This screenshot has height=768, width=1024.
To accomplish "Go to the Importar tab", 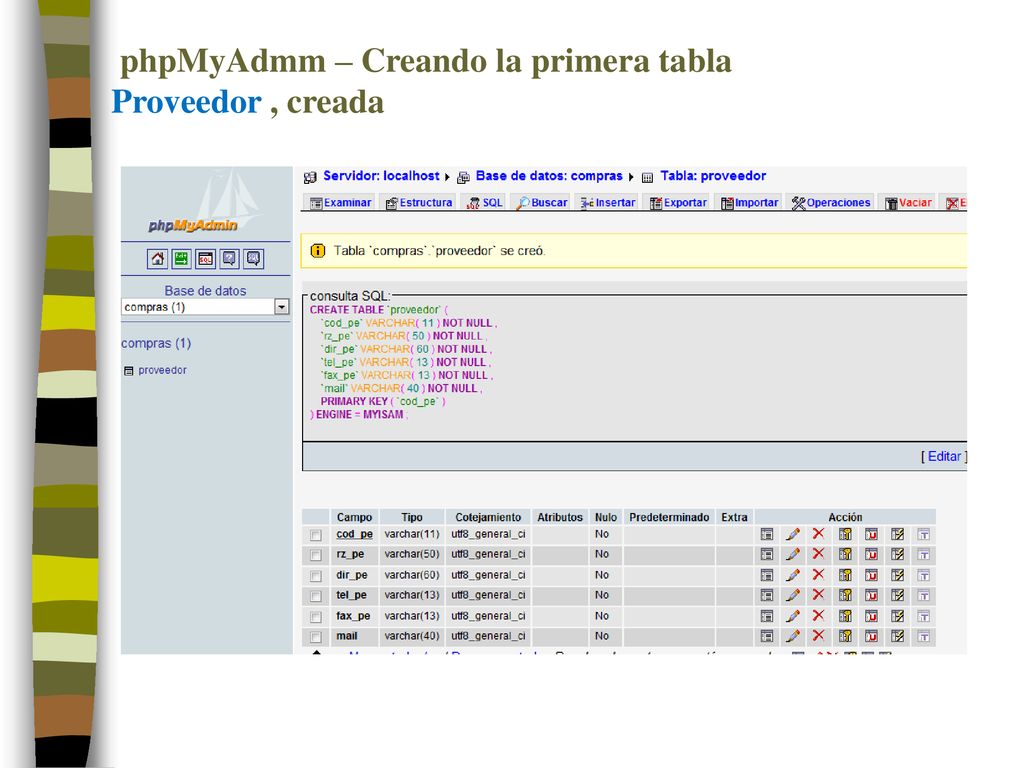I will coord(750,203).
